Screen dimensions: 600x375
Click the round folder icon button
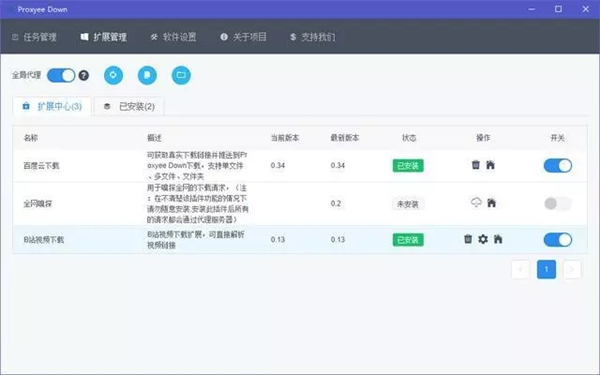pyautogui.click(x=181, y=75)
